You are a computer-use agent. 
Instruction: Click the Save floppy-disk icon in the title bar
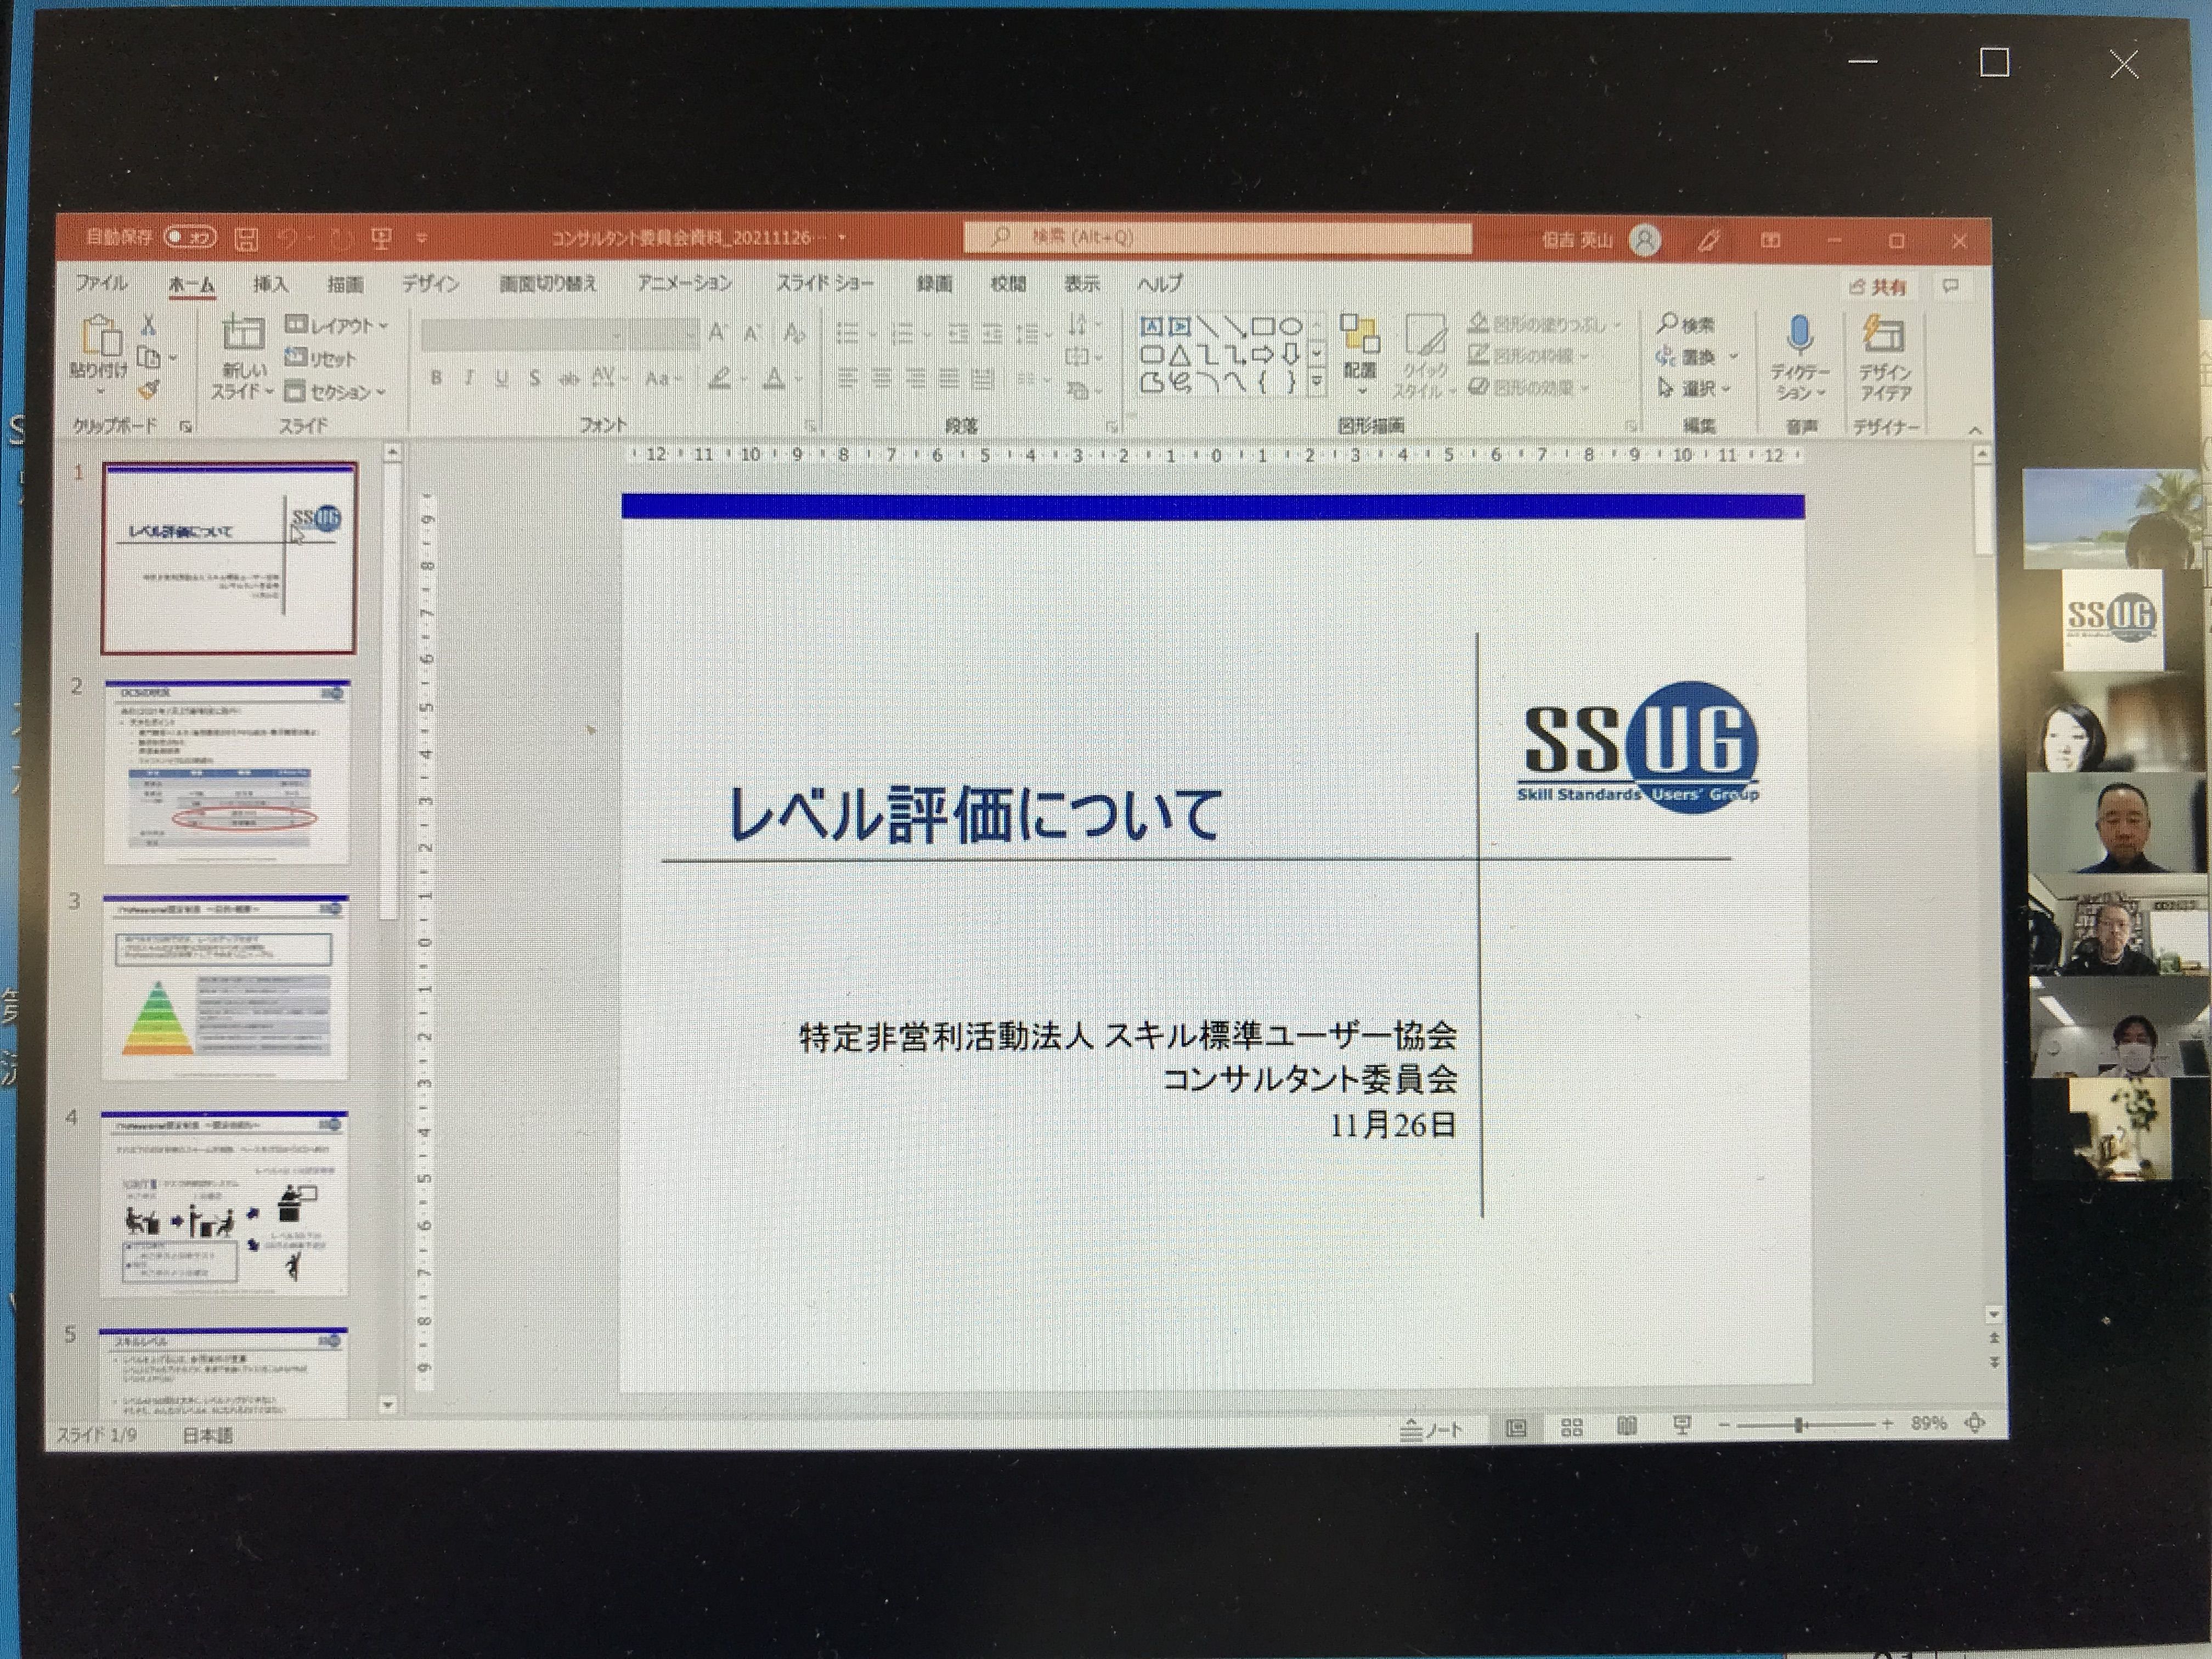(246, 238)
